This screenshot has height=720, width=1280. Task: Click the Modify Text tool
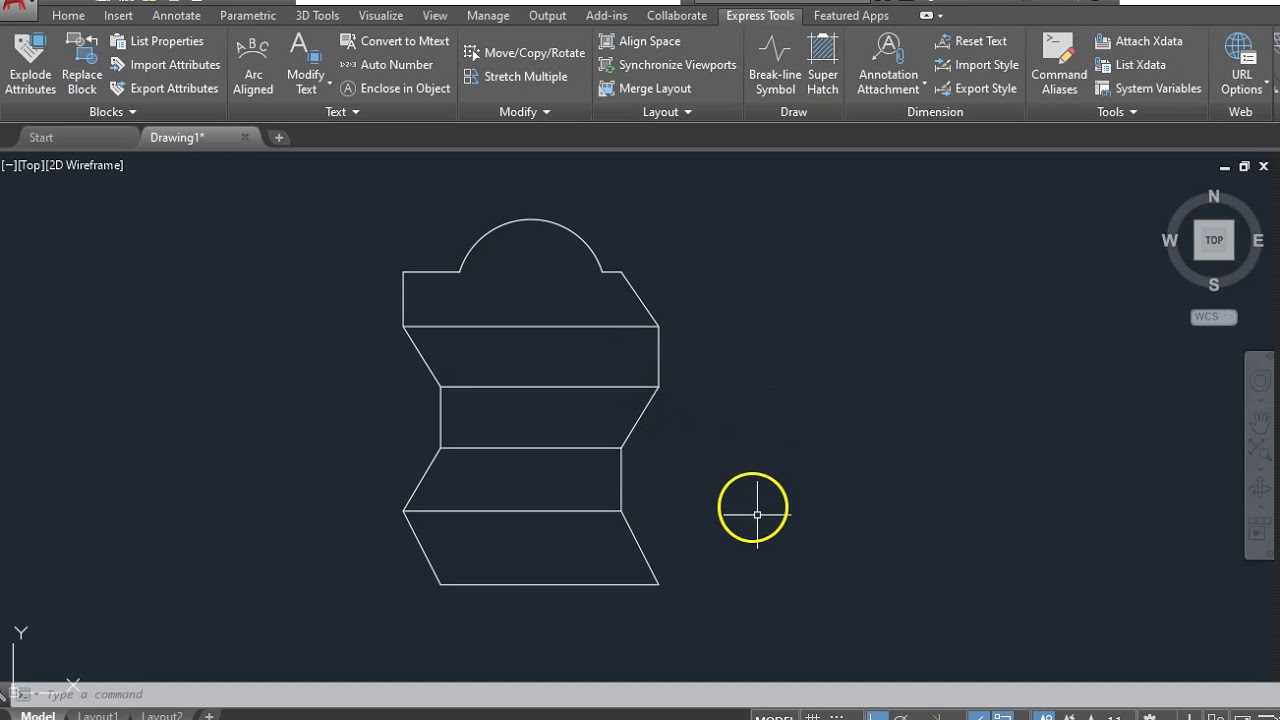tap(305, 64)
